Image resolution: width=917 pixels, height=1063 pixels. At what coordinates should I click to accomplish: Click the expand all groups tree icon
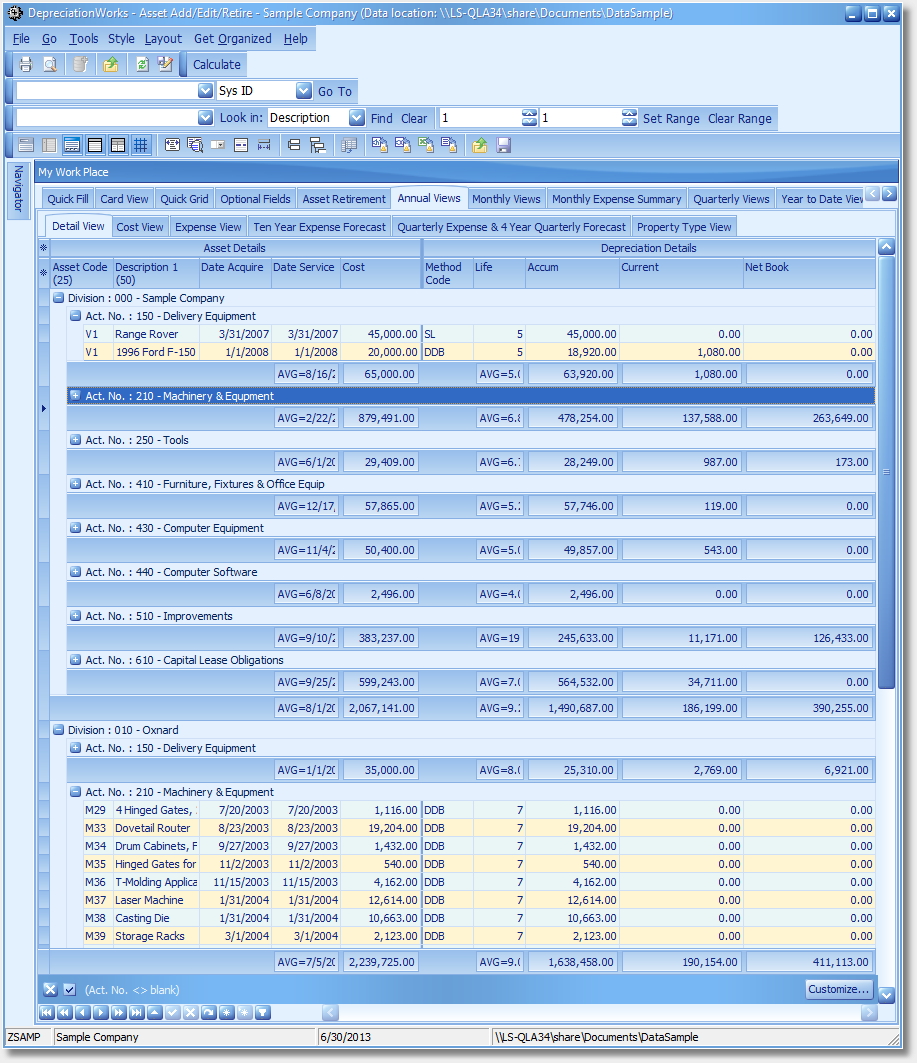pos(317,145)
